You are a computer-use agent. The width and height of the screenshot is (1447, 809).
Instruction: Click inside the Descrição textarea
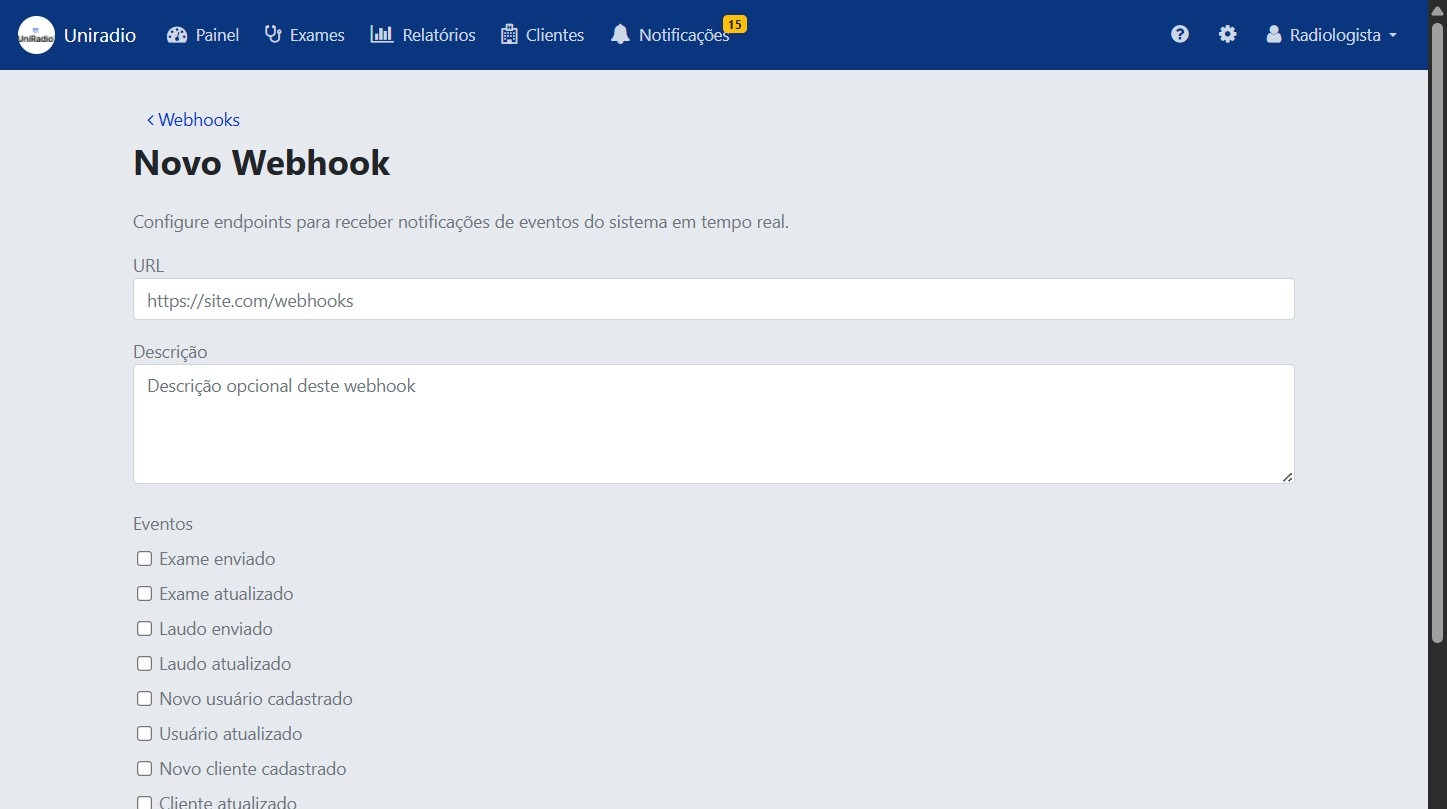click(x=712, y=424)
